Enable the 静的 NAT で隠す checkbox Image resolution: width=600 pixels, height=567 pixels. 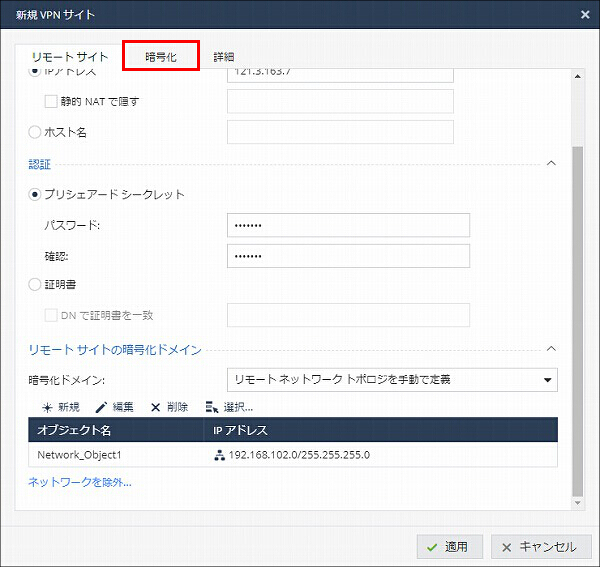tap(51, 101)
